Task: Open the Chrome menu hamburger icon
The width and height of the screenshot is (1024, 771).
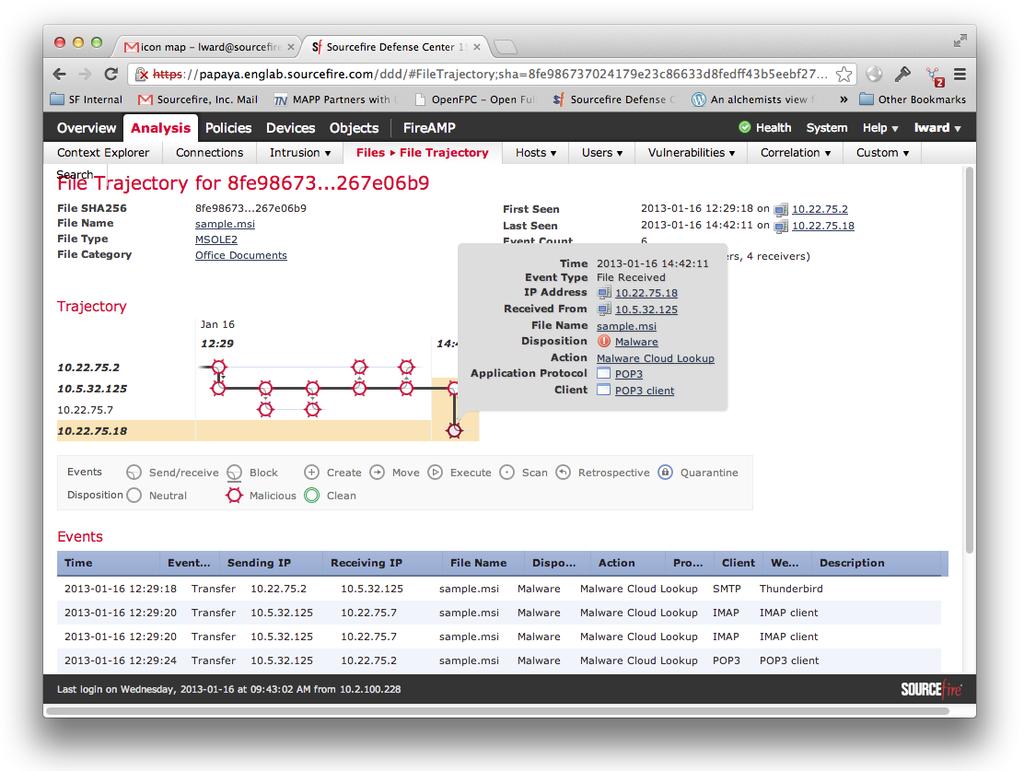Action: pyautogui.click(x=960, y=74)
